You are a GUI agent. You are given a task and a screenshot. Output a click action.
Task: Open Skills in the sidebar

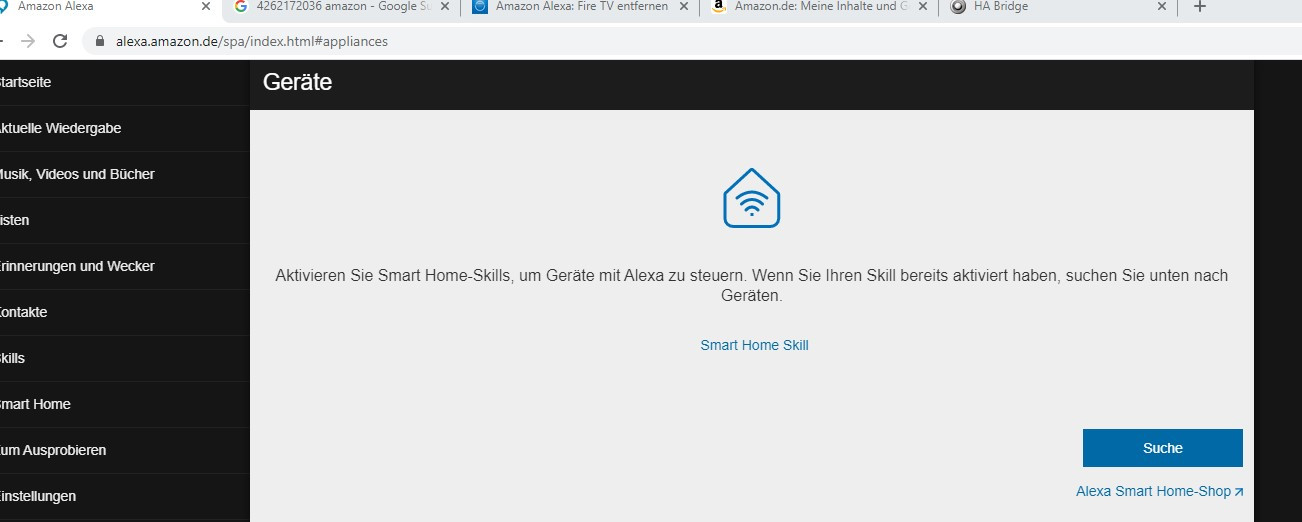click(x=124, y=358)
